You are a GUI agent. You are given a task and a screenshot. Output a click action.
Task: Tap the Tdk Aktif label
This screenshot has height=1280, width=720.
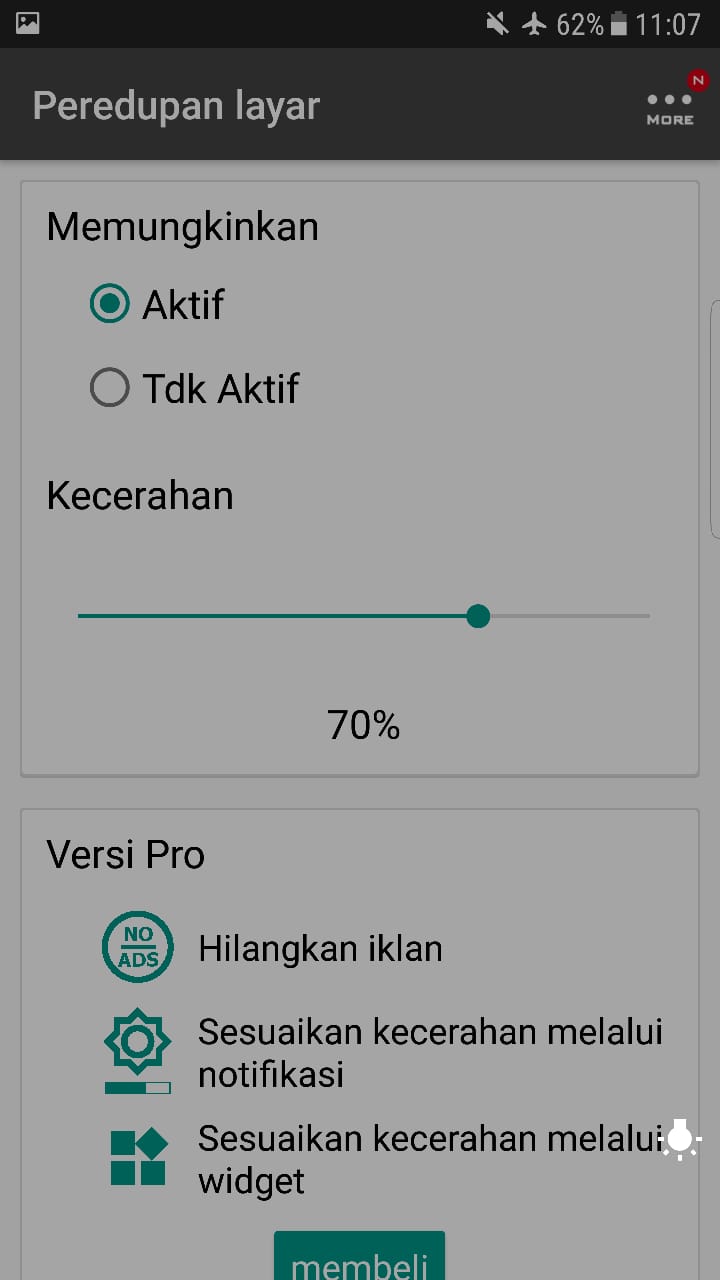(220, 388)
